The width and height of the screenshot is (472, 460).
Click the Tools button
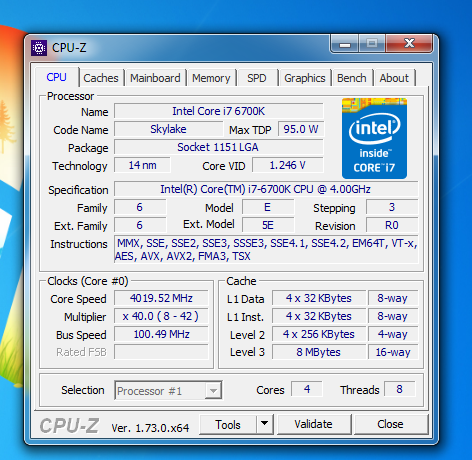coord(228,425)
